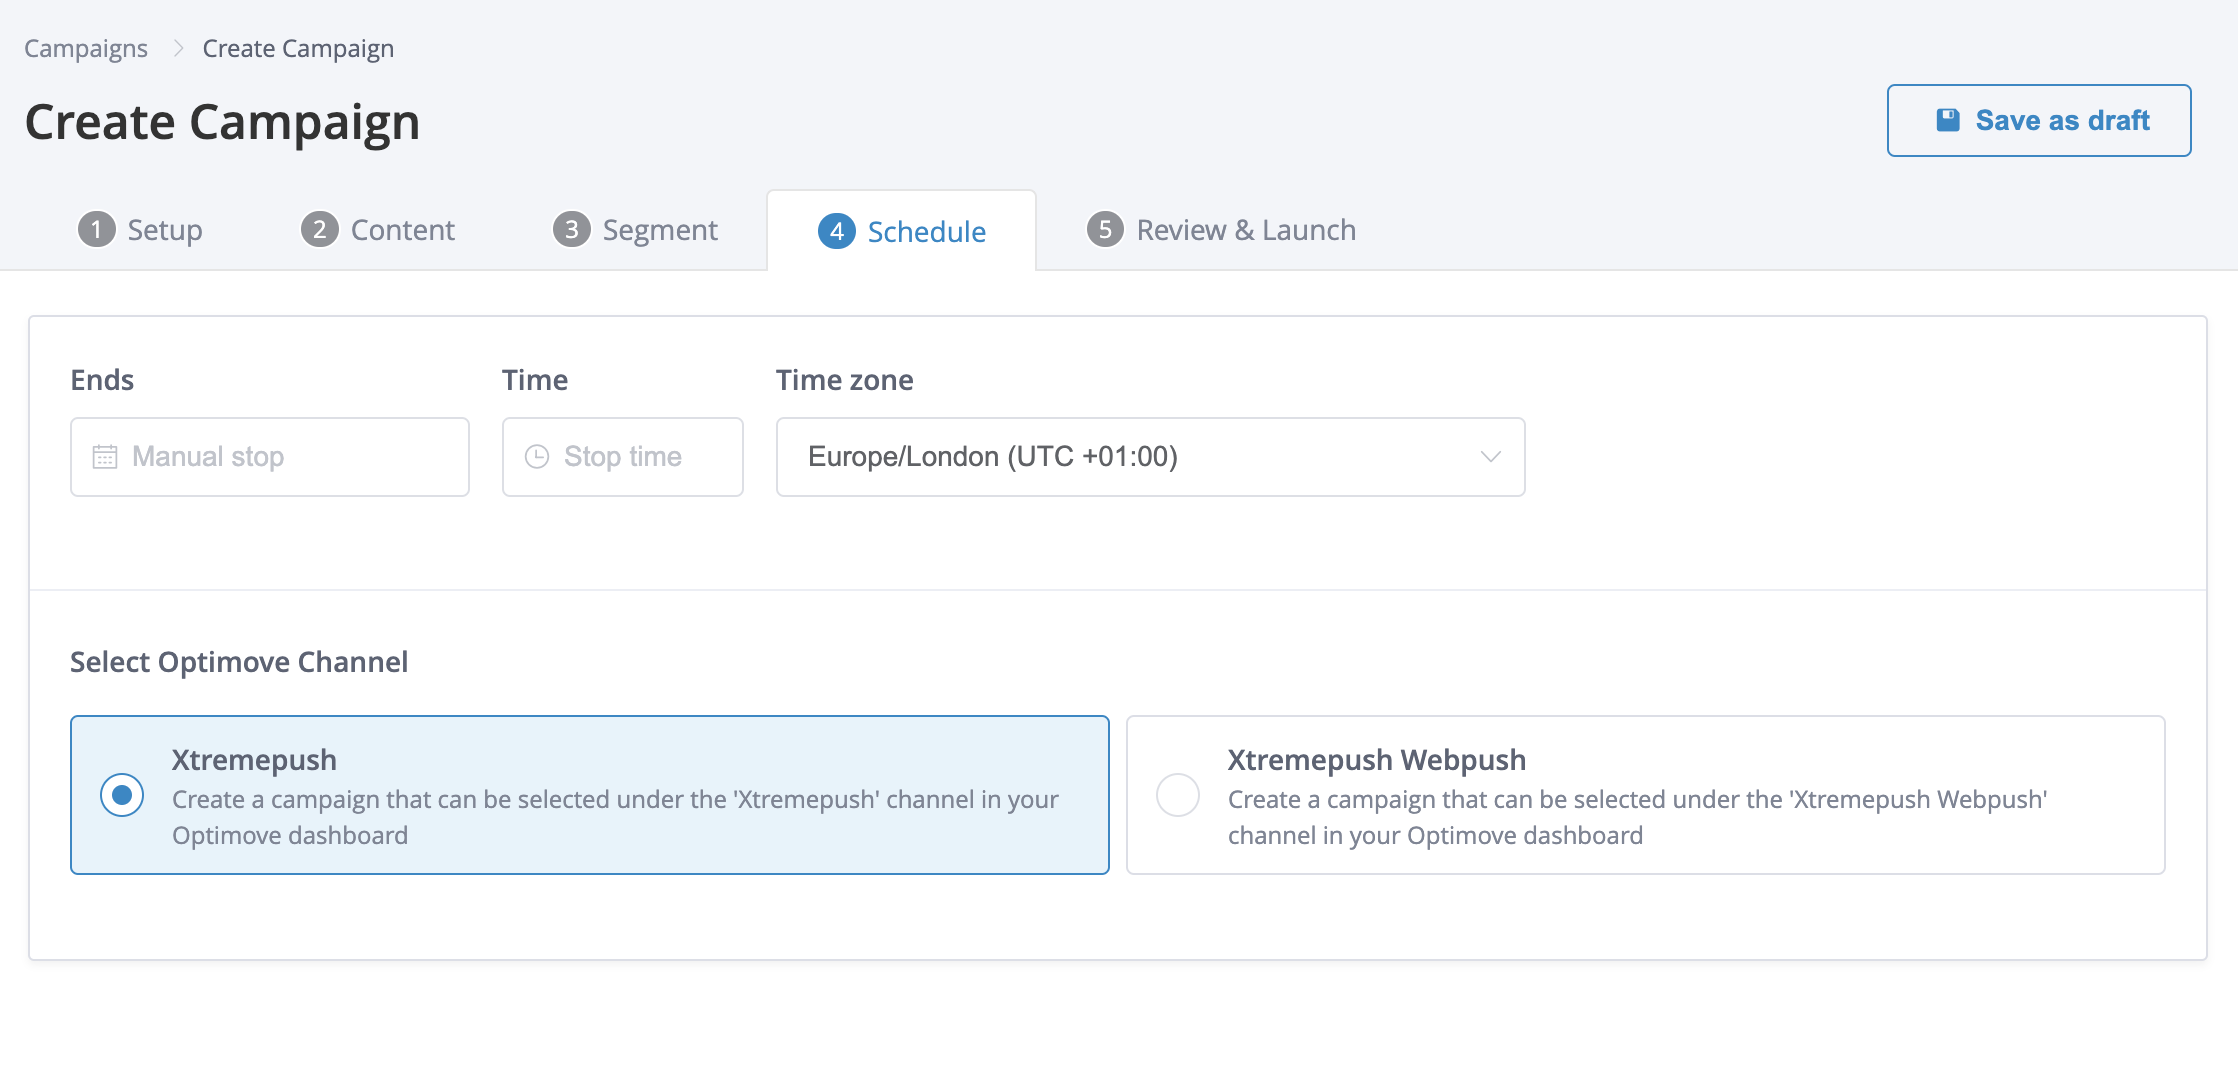2238x1090 pixels.
Task: Open the Campaigns breadcrumb link
Action: (x=86, y=48)
